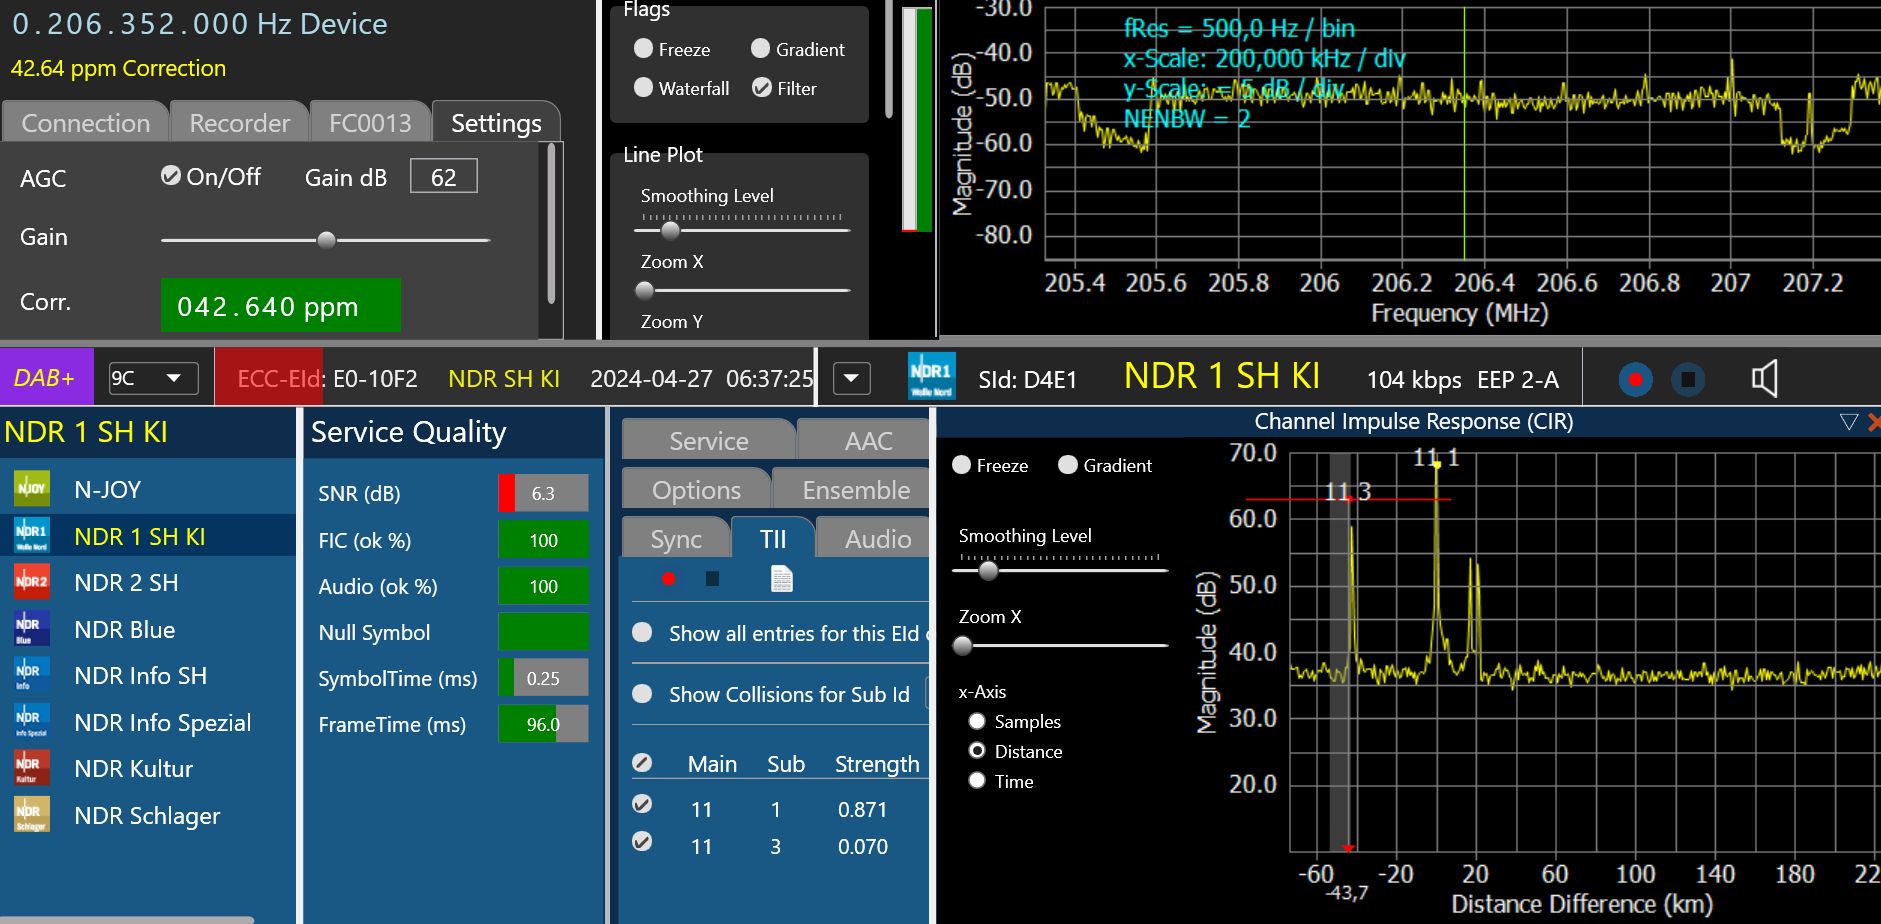
Task: Collapse the CIR panel with triangle icon
Action: coord(1848,422)
